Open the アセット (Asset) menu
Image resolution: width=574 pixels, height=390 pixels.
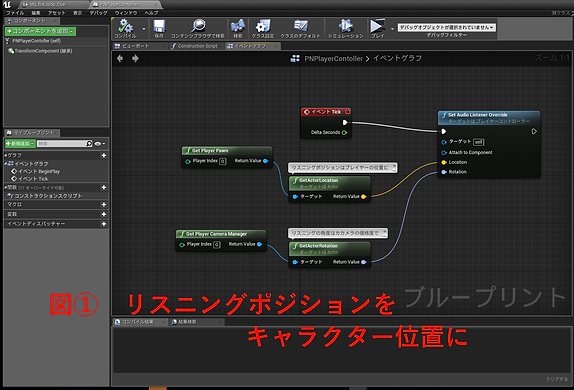(x=56, y=13)
